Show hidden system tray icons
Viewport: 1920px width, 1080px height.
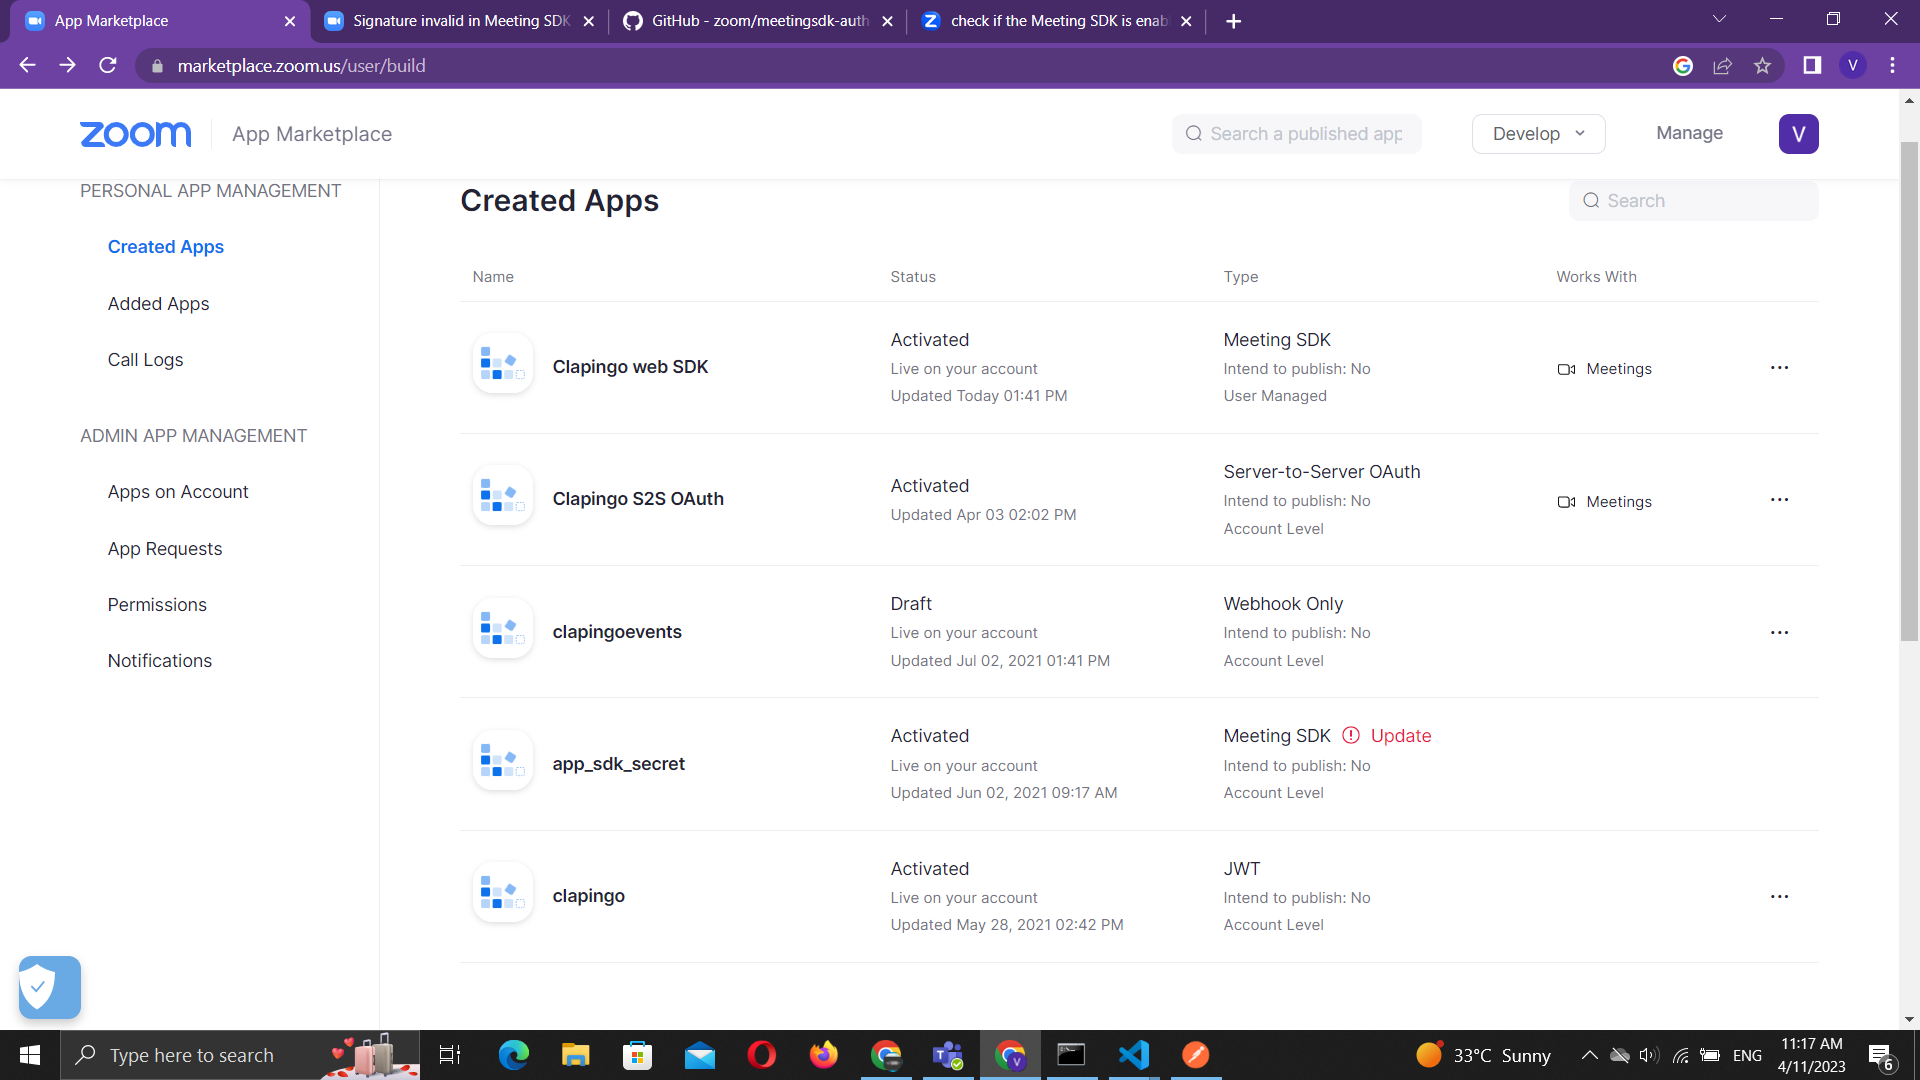(1589, 1055)
